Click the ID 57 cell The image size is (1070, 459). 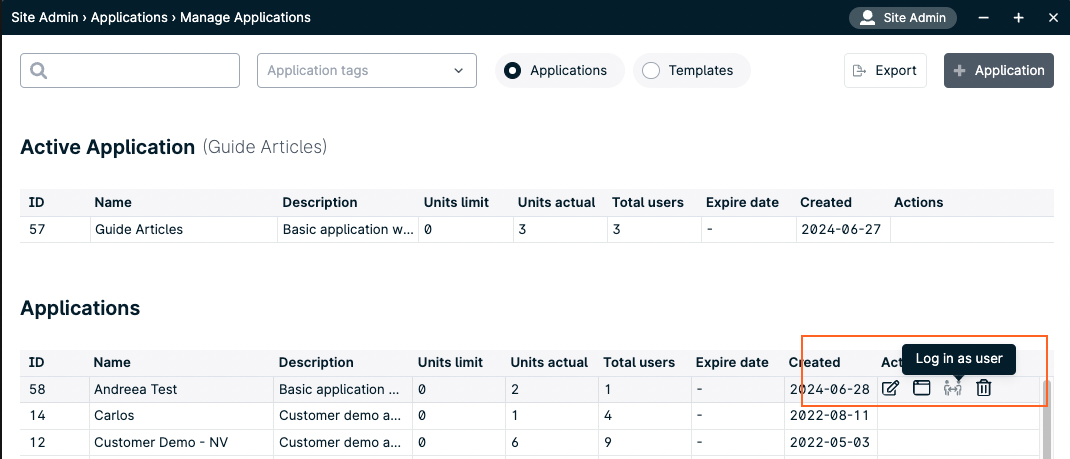coord(55,229)
